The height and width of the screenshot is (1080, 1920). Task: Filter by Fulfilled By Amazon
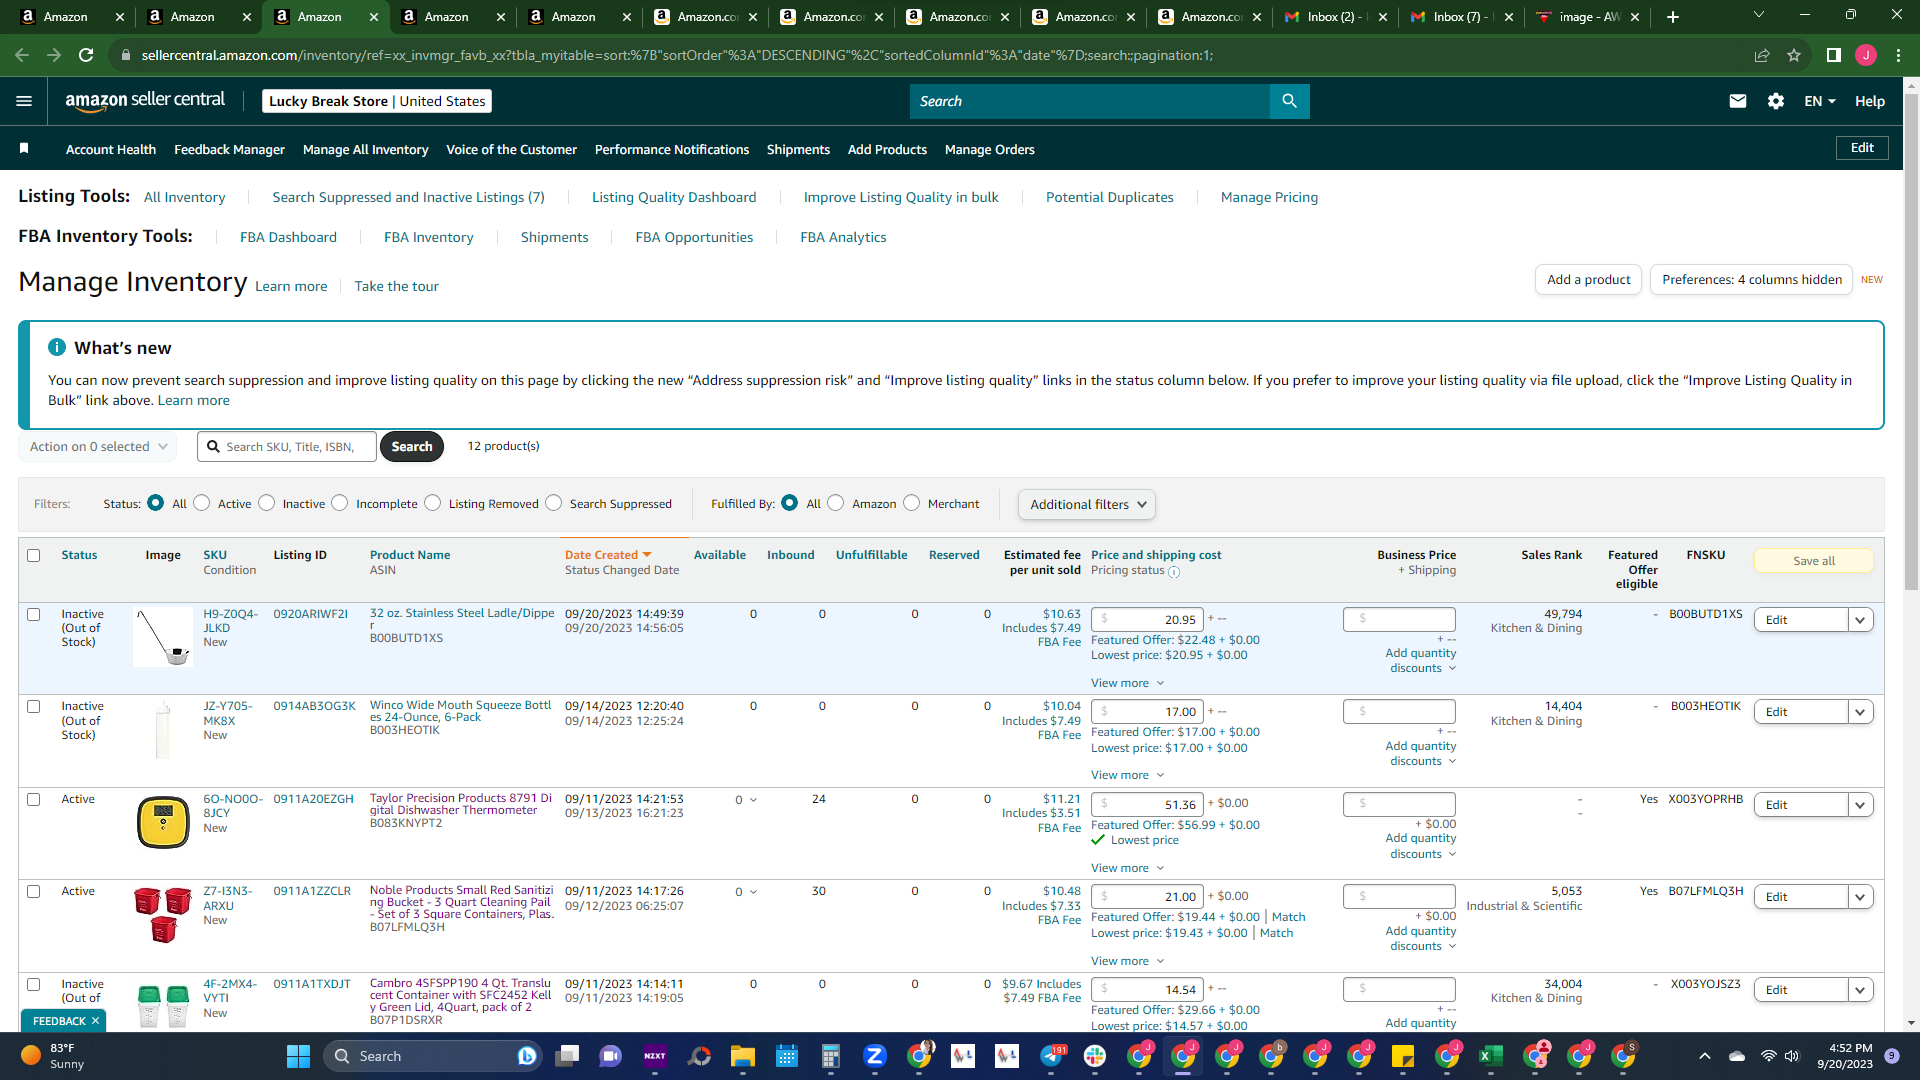[x=836, y=503]
